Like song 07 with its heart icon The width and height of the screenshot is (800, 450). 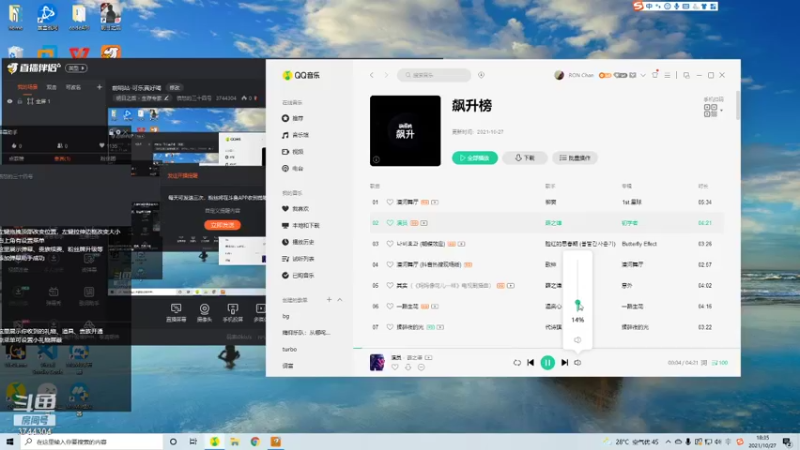click(390, 327)
